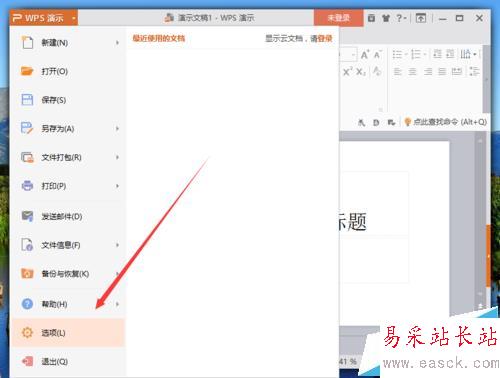Choose 打开(O) menu entry
500x378 pixels.
(x=68, y=71)
